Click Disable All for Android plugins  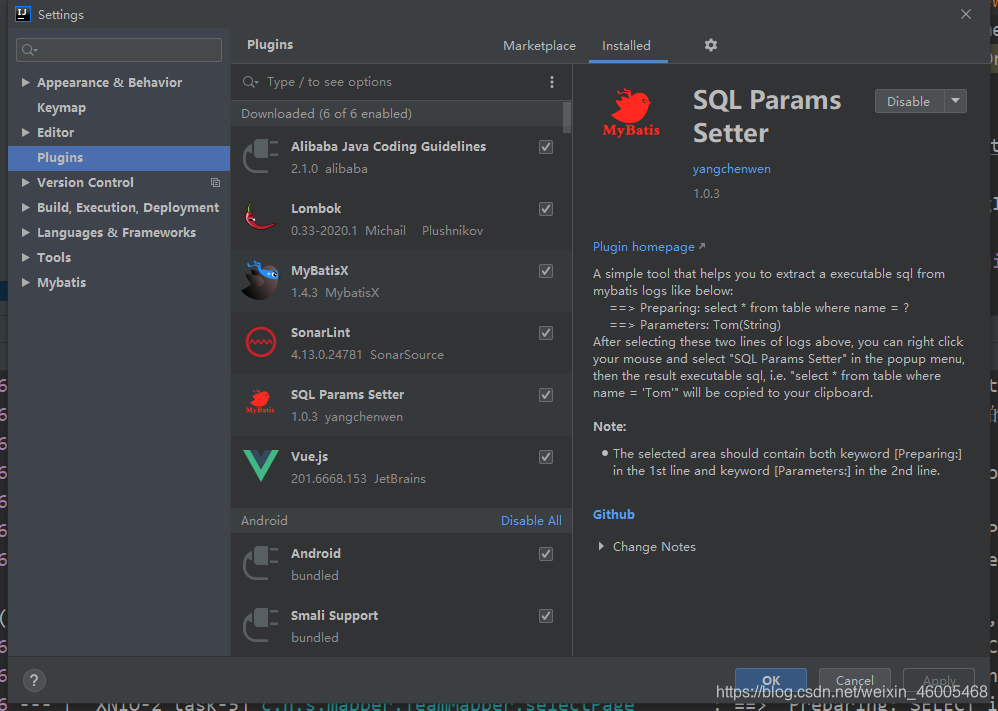coord(531,521)
